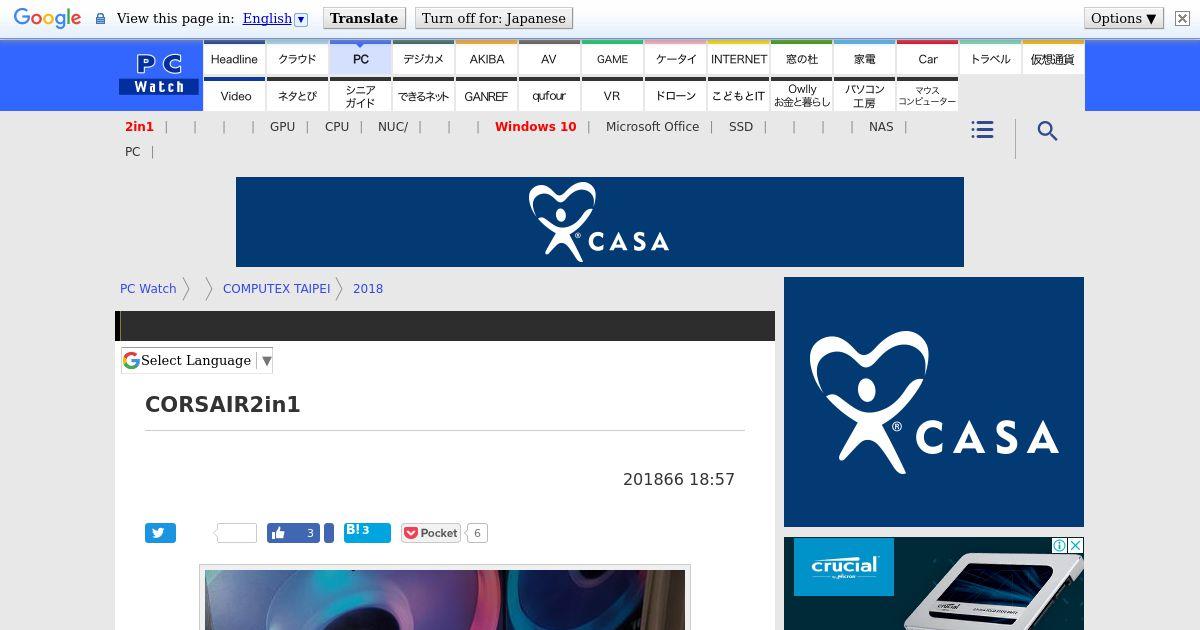The width and height of the screenshot is (1200, 630).
Task: Open the GANREF tab
Action: (x=487, y=96)
